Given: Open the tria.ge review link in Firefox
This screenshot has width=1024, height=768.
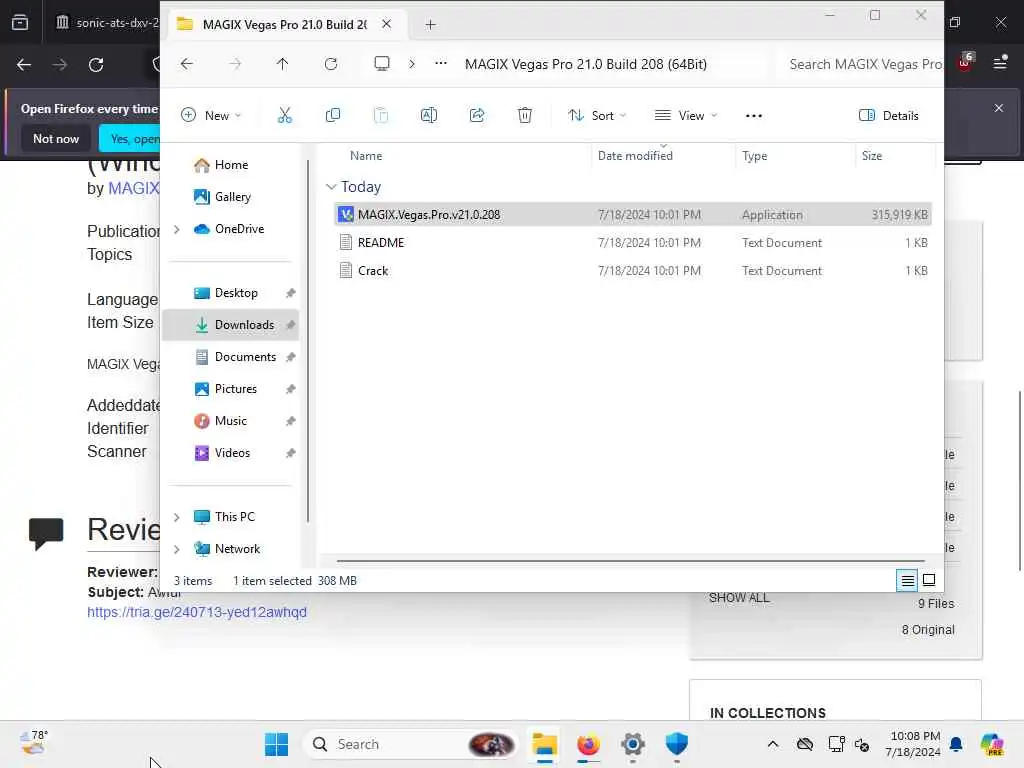Looking at the screenshot, I should [x=197, y=613].
